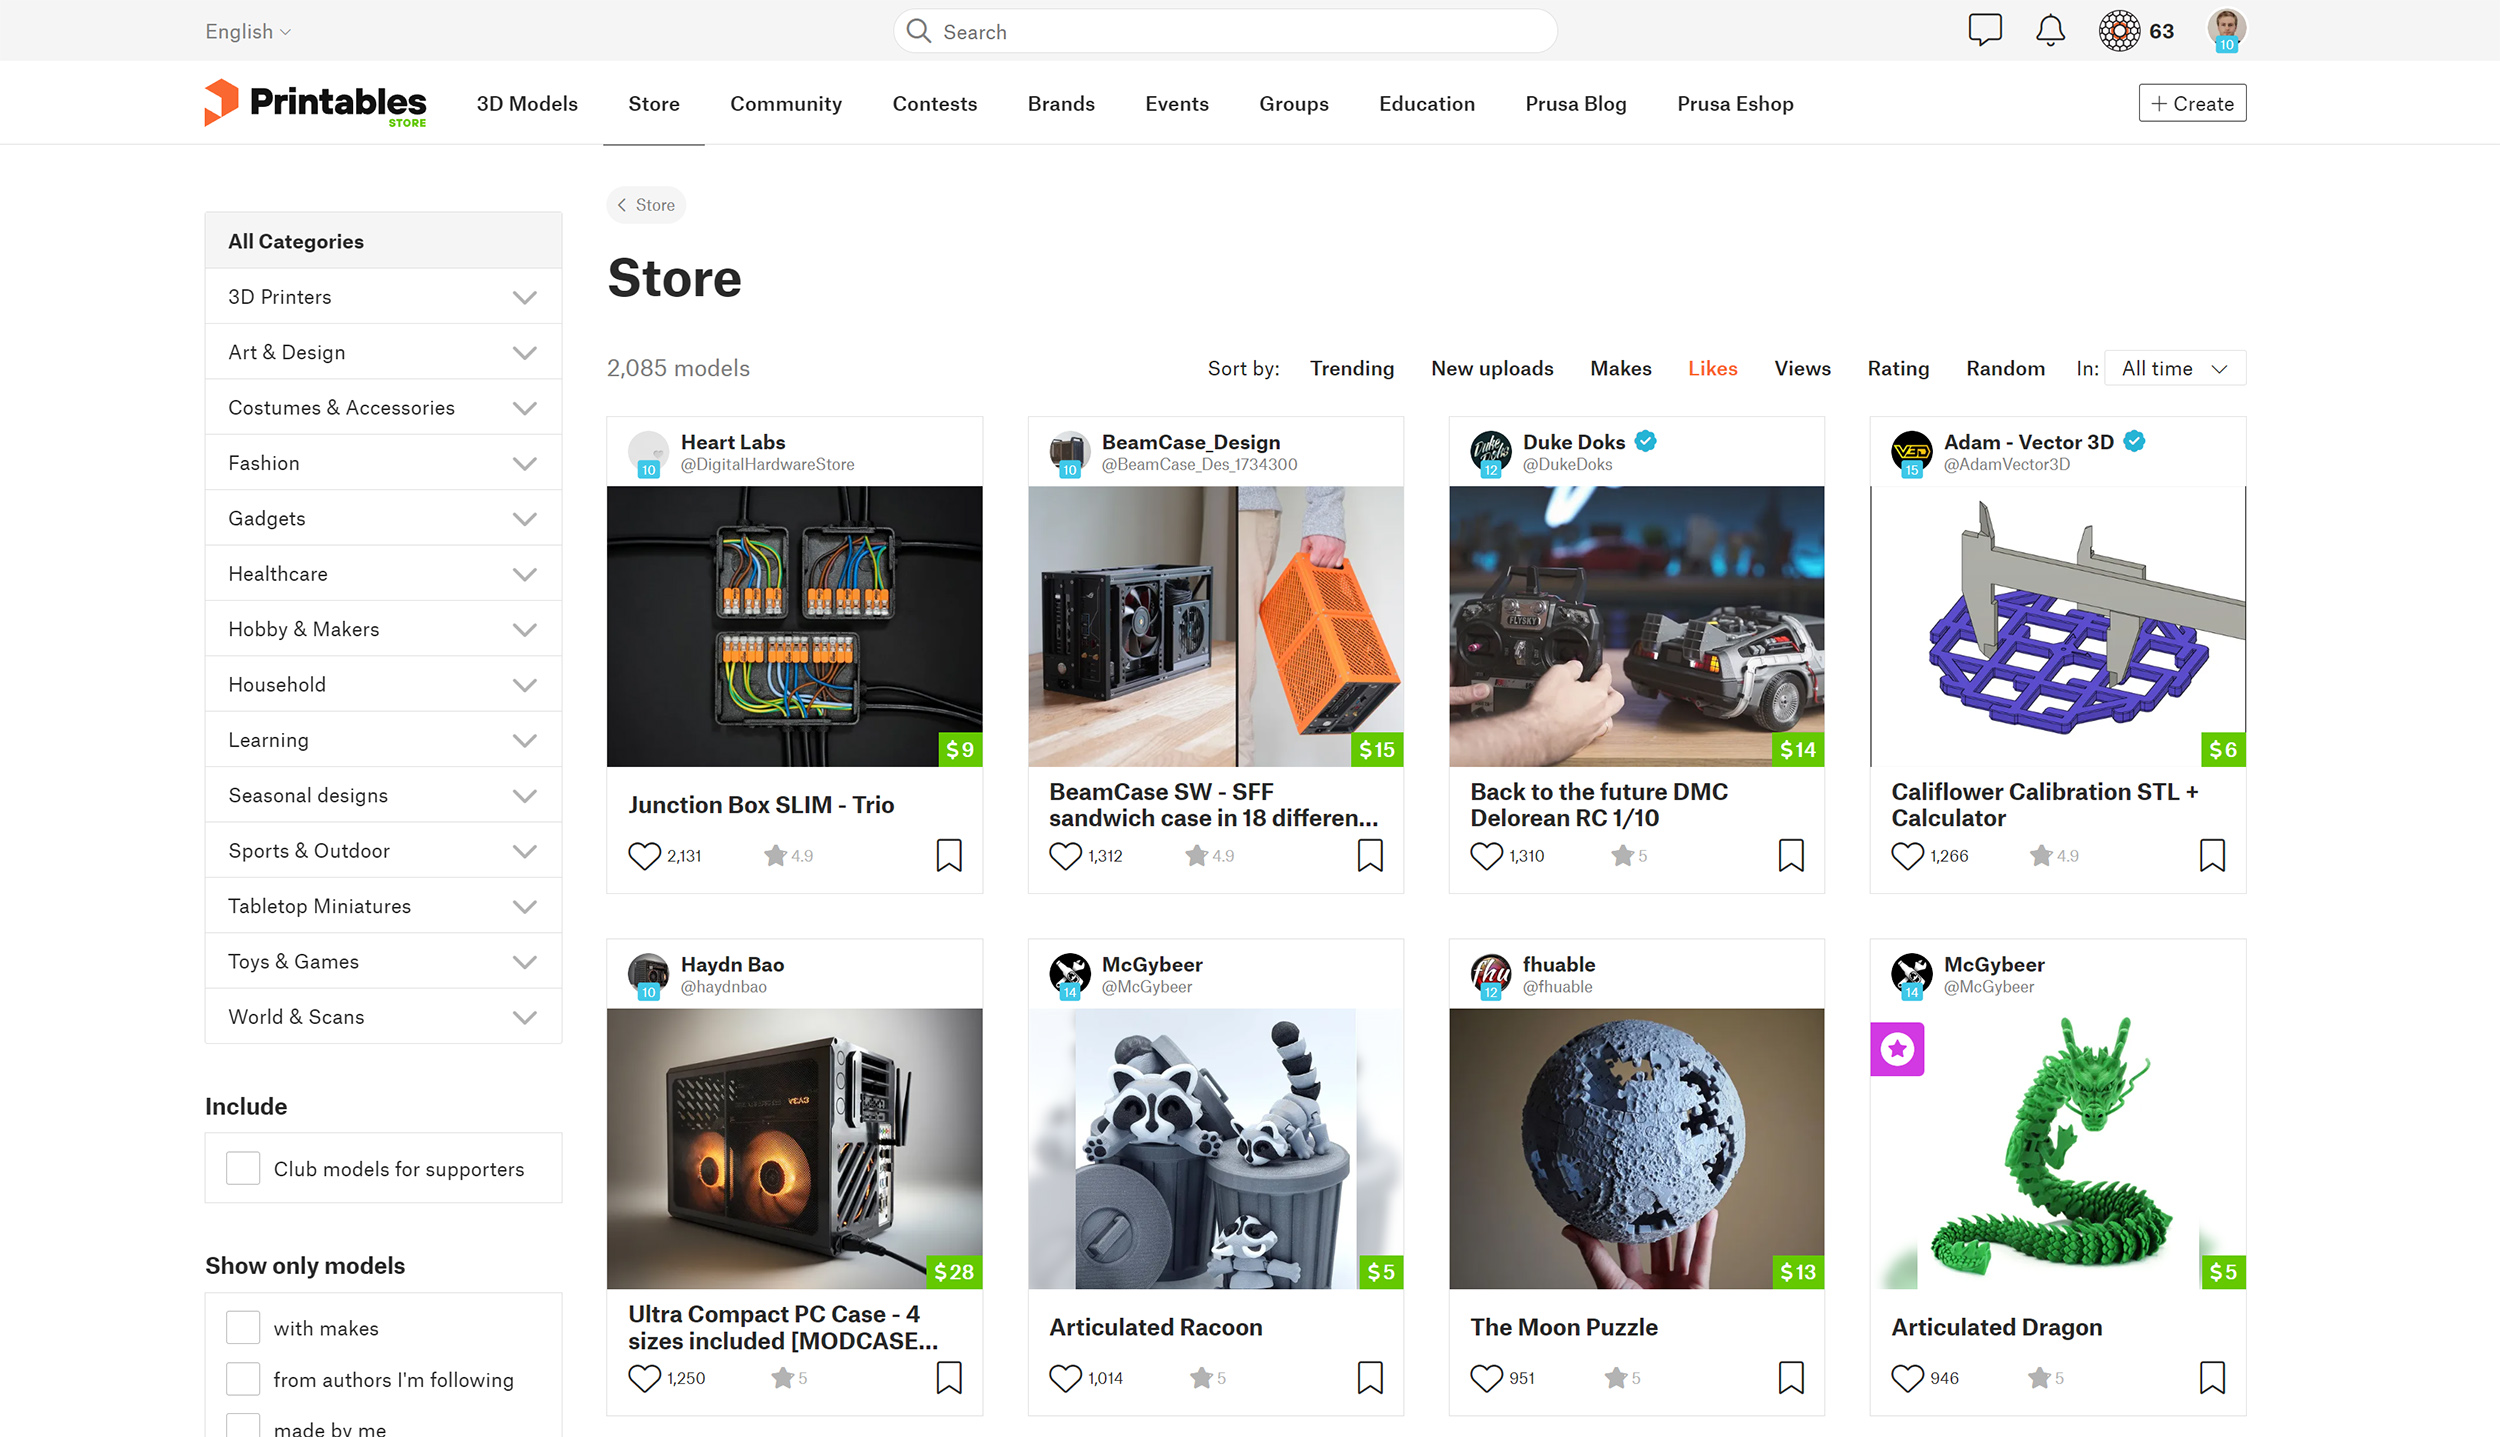Open the messages chat icon

(1984, 30)
